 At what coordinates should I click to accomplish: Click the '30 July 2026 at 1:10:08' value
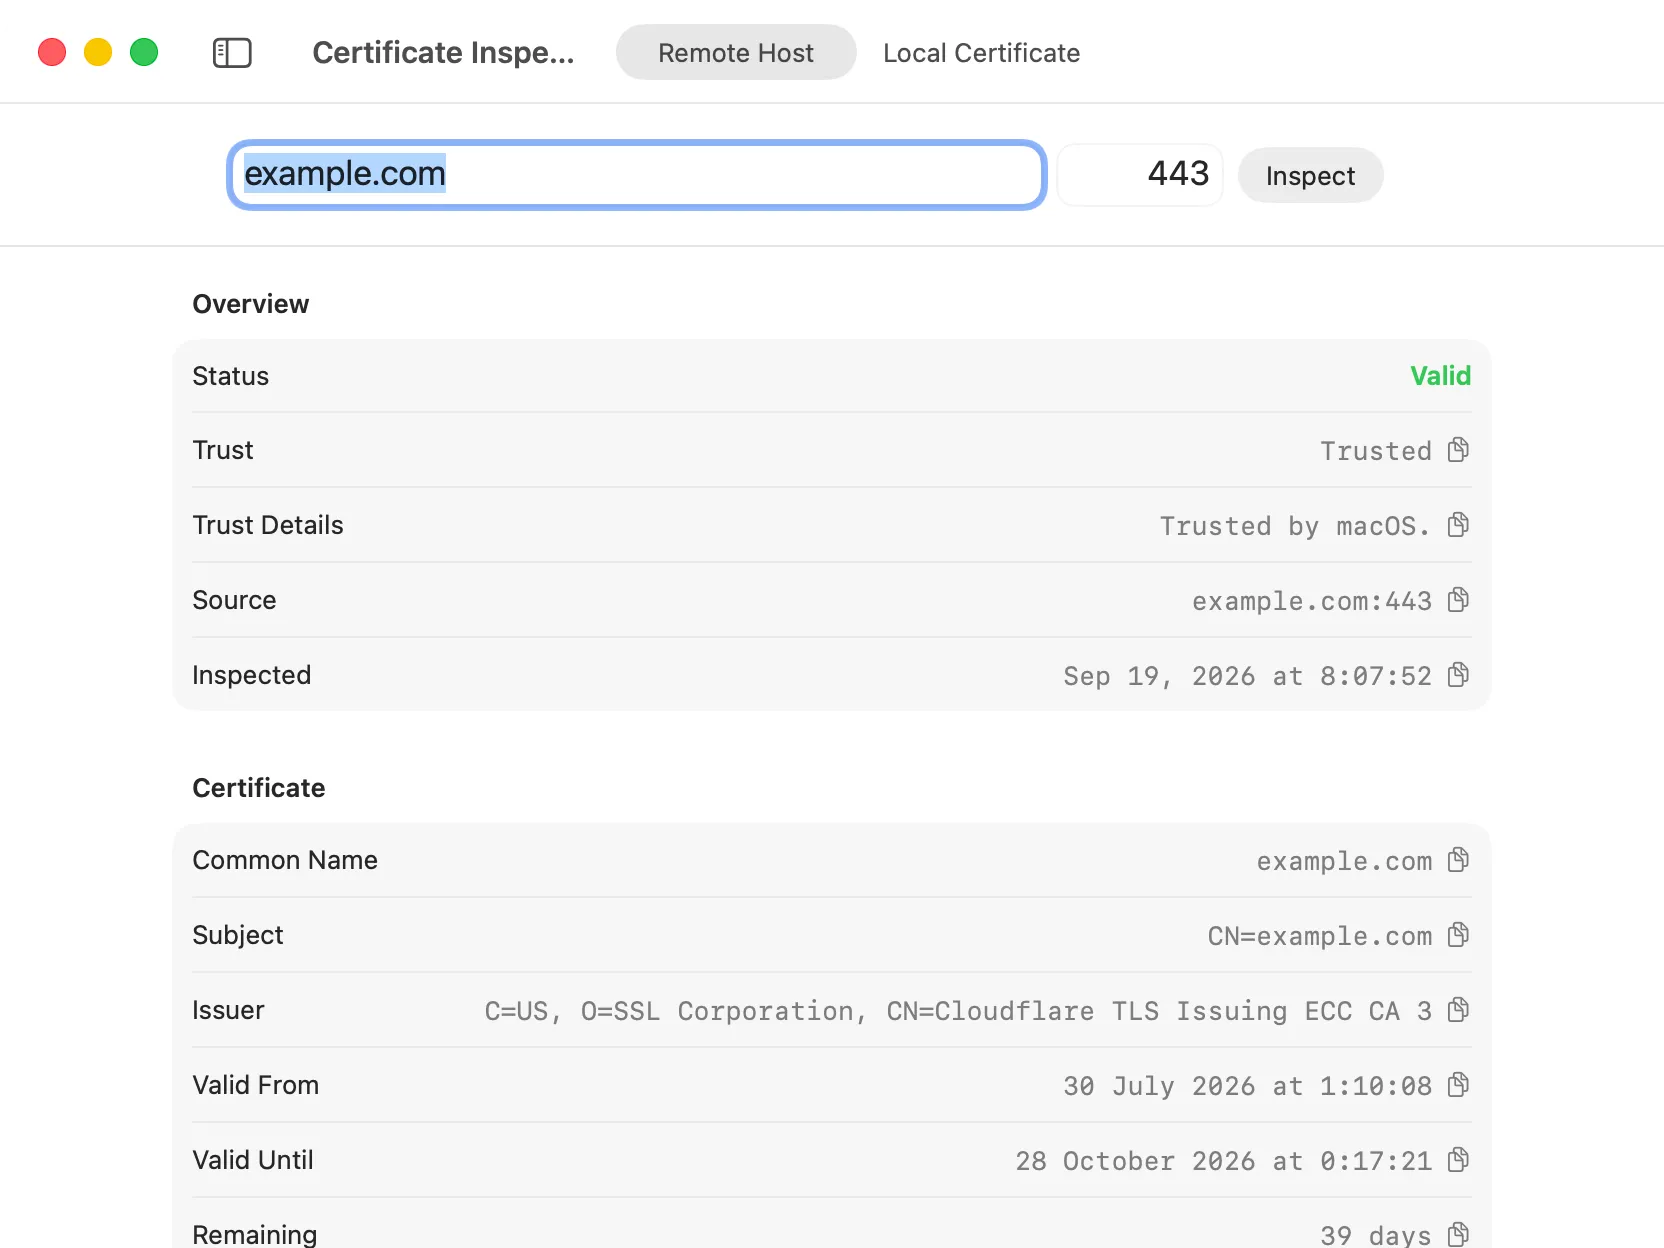[x=1247, y=1086]
